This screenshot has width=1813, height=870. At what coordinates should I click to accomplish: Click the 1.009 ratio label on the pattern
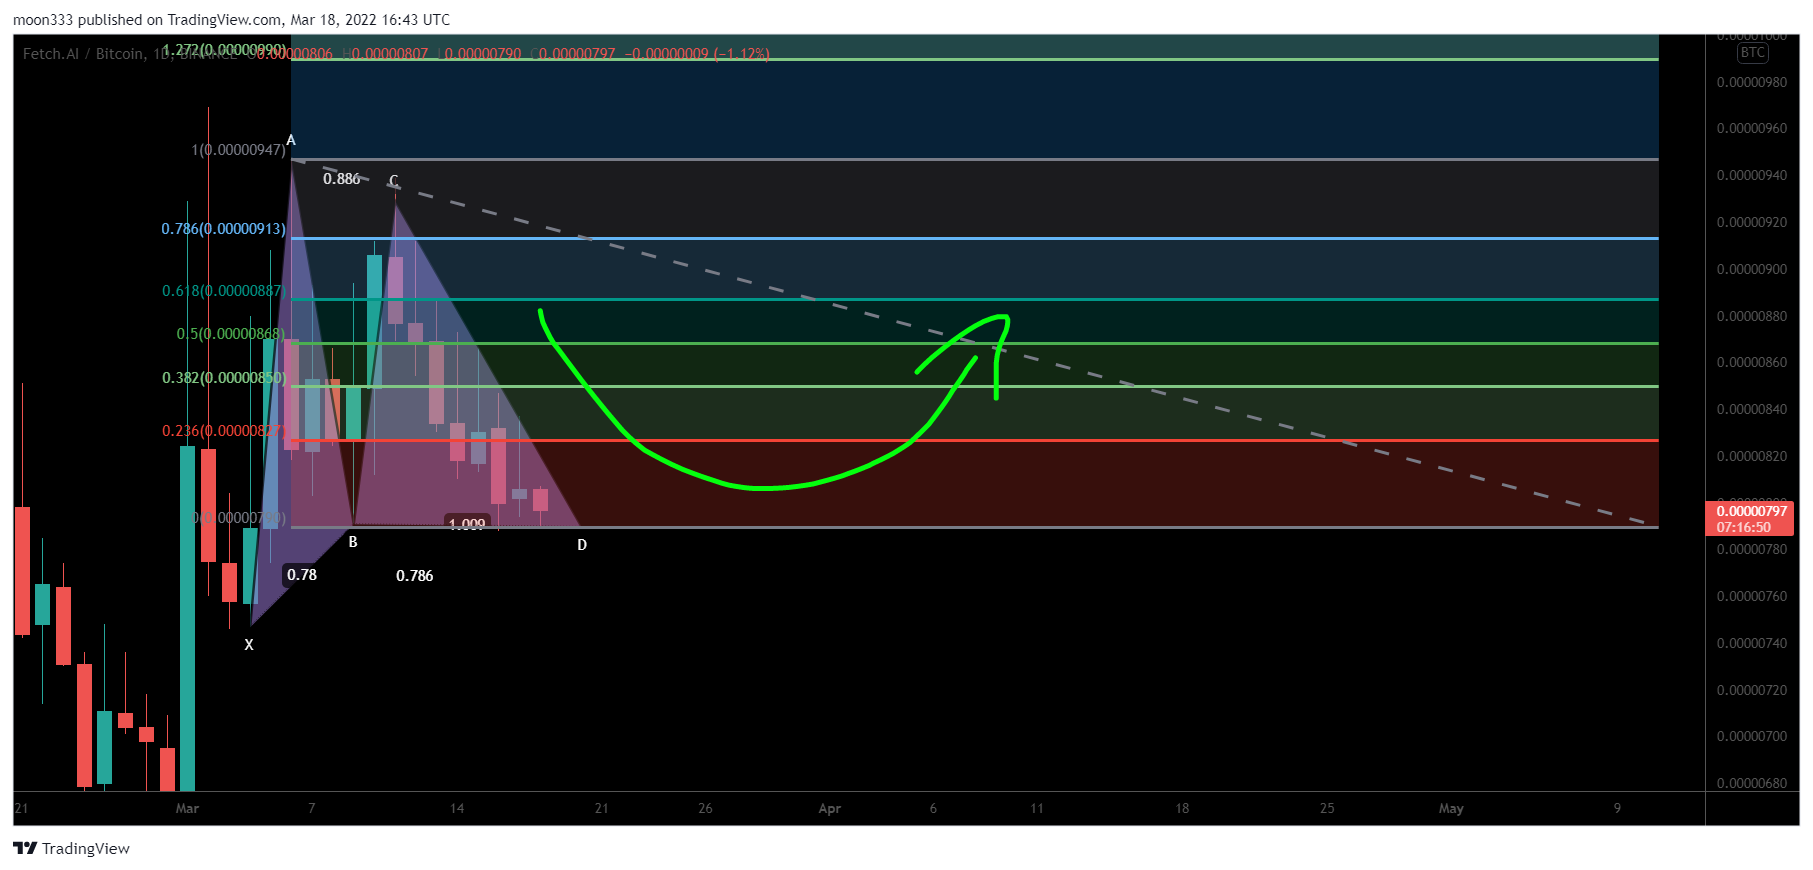point(467,524)
